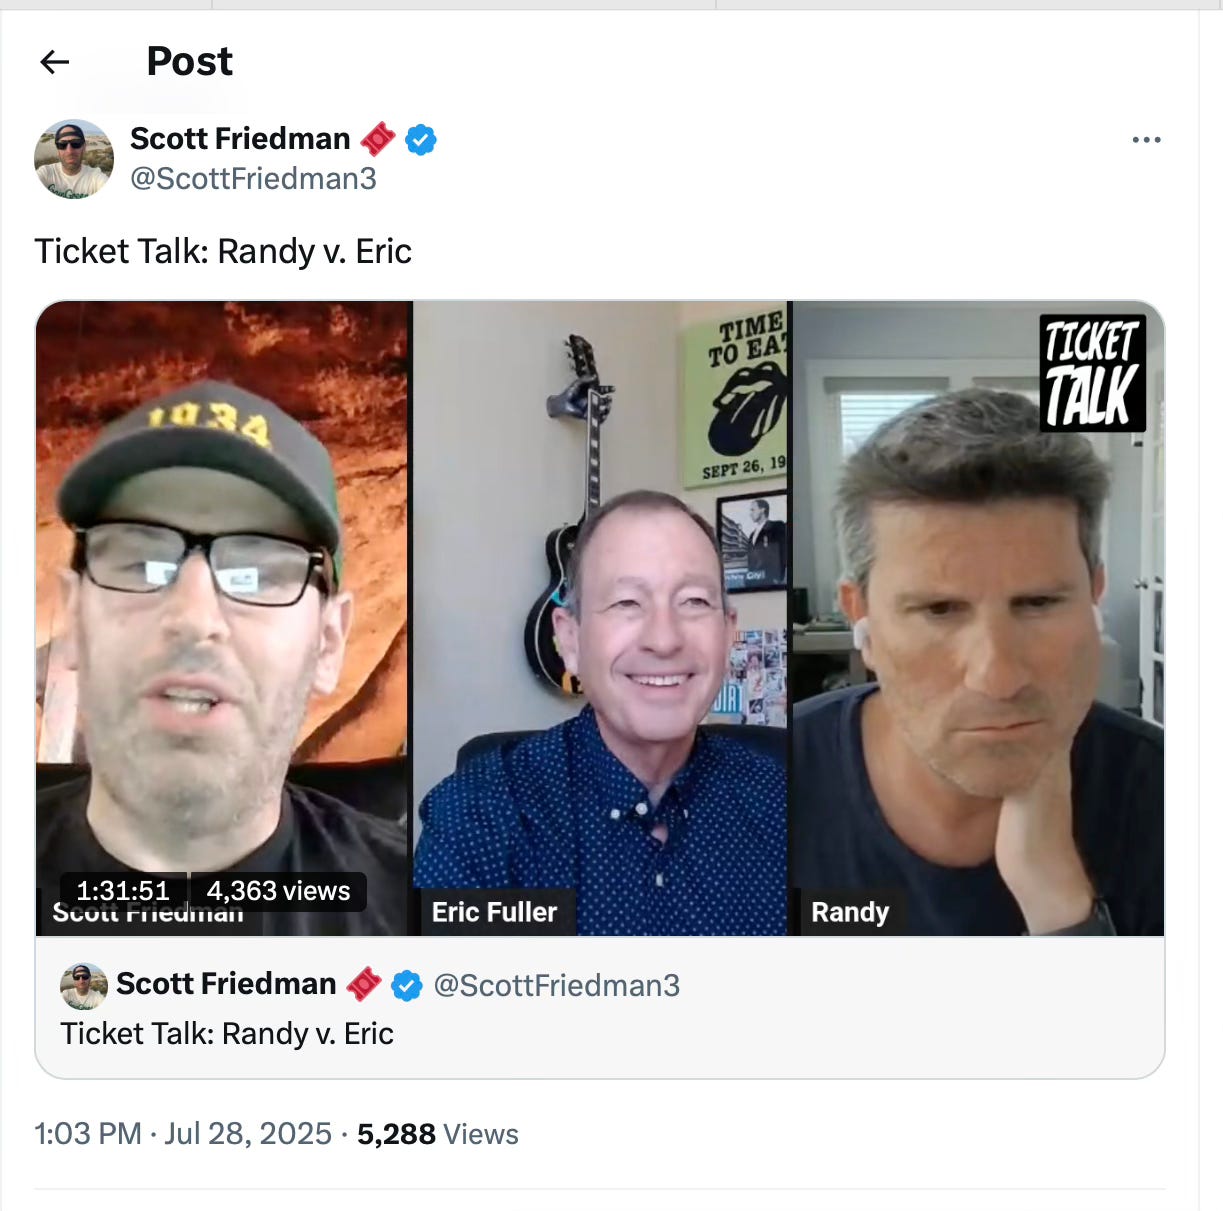Click the verified badge in quoted post
The width and height of the screenshot is (1223, 1211).
pos(406,986)
